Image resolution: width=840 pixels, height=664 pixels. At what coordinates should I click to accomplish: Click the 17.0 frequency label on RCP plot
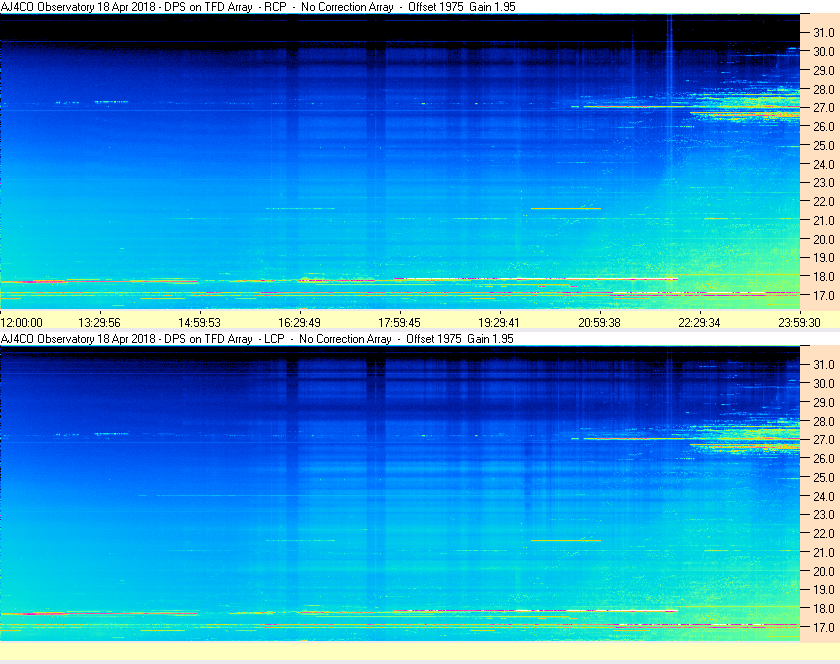point(824,295)
